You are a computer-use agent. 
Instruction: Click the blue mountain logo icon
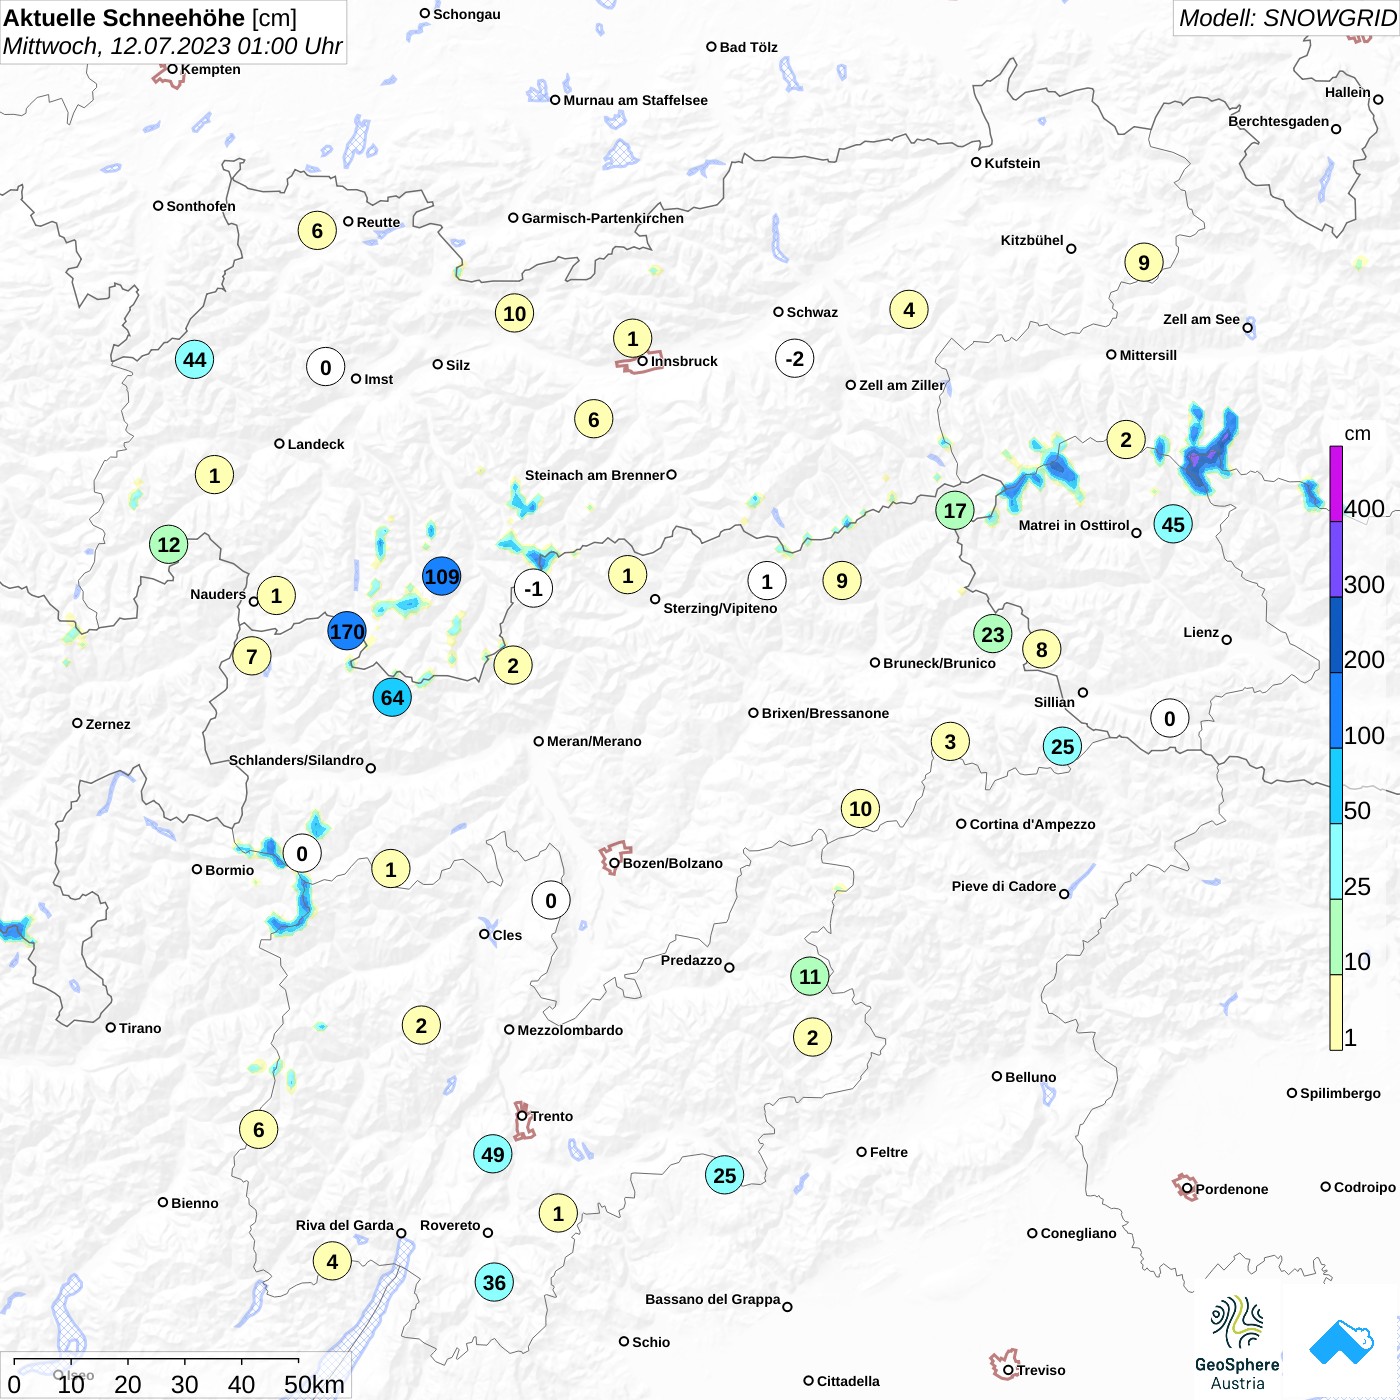[1342, 1342]
